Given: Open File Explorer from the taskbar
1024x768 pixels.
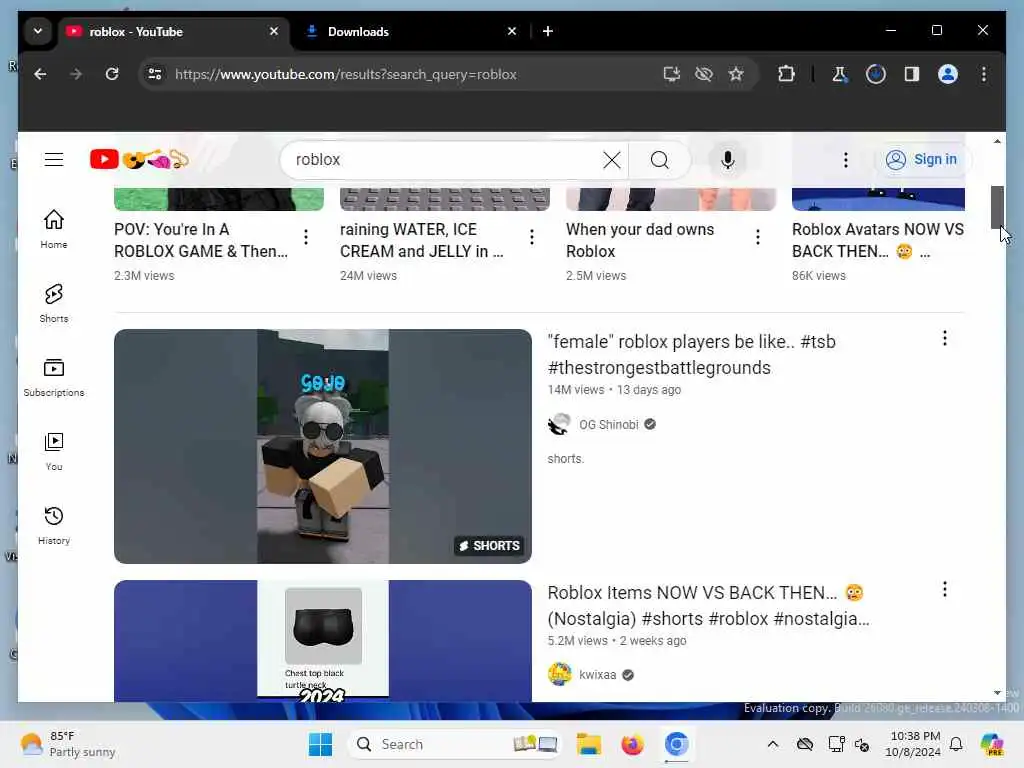Looking at the screenshot, I should coord(588,744).
